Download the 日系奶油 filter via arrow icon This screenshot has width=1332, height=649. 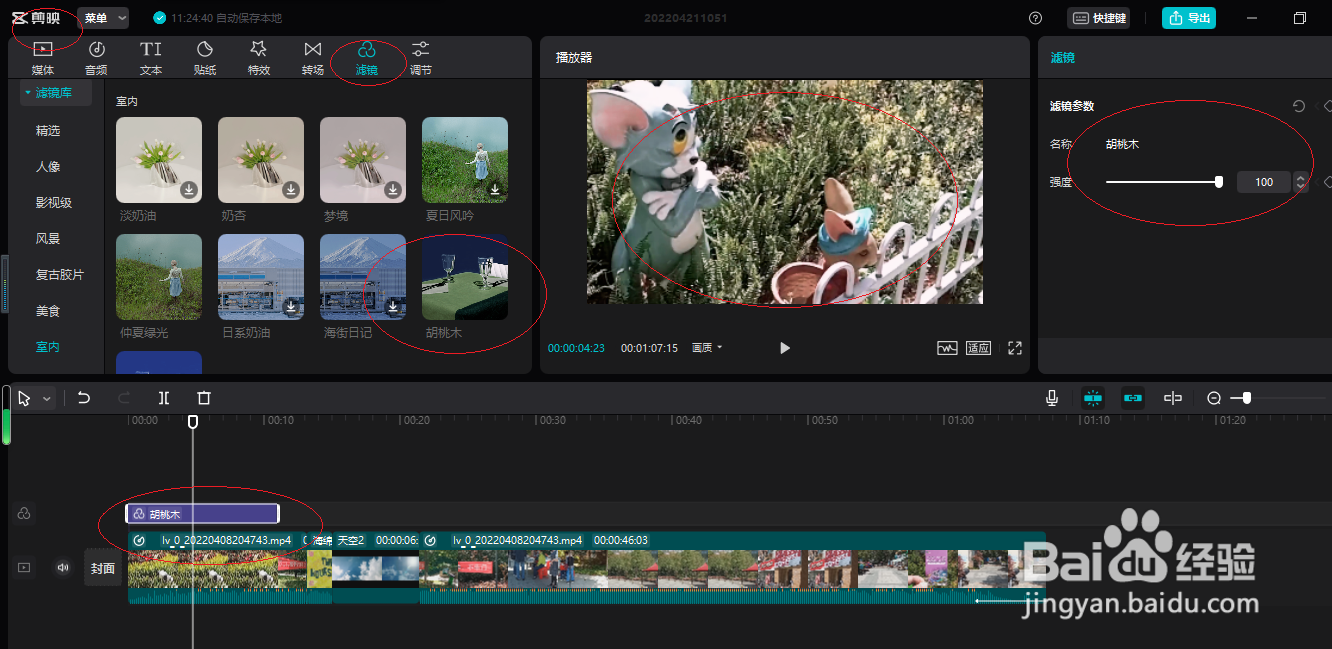291,307
